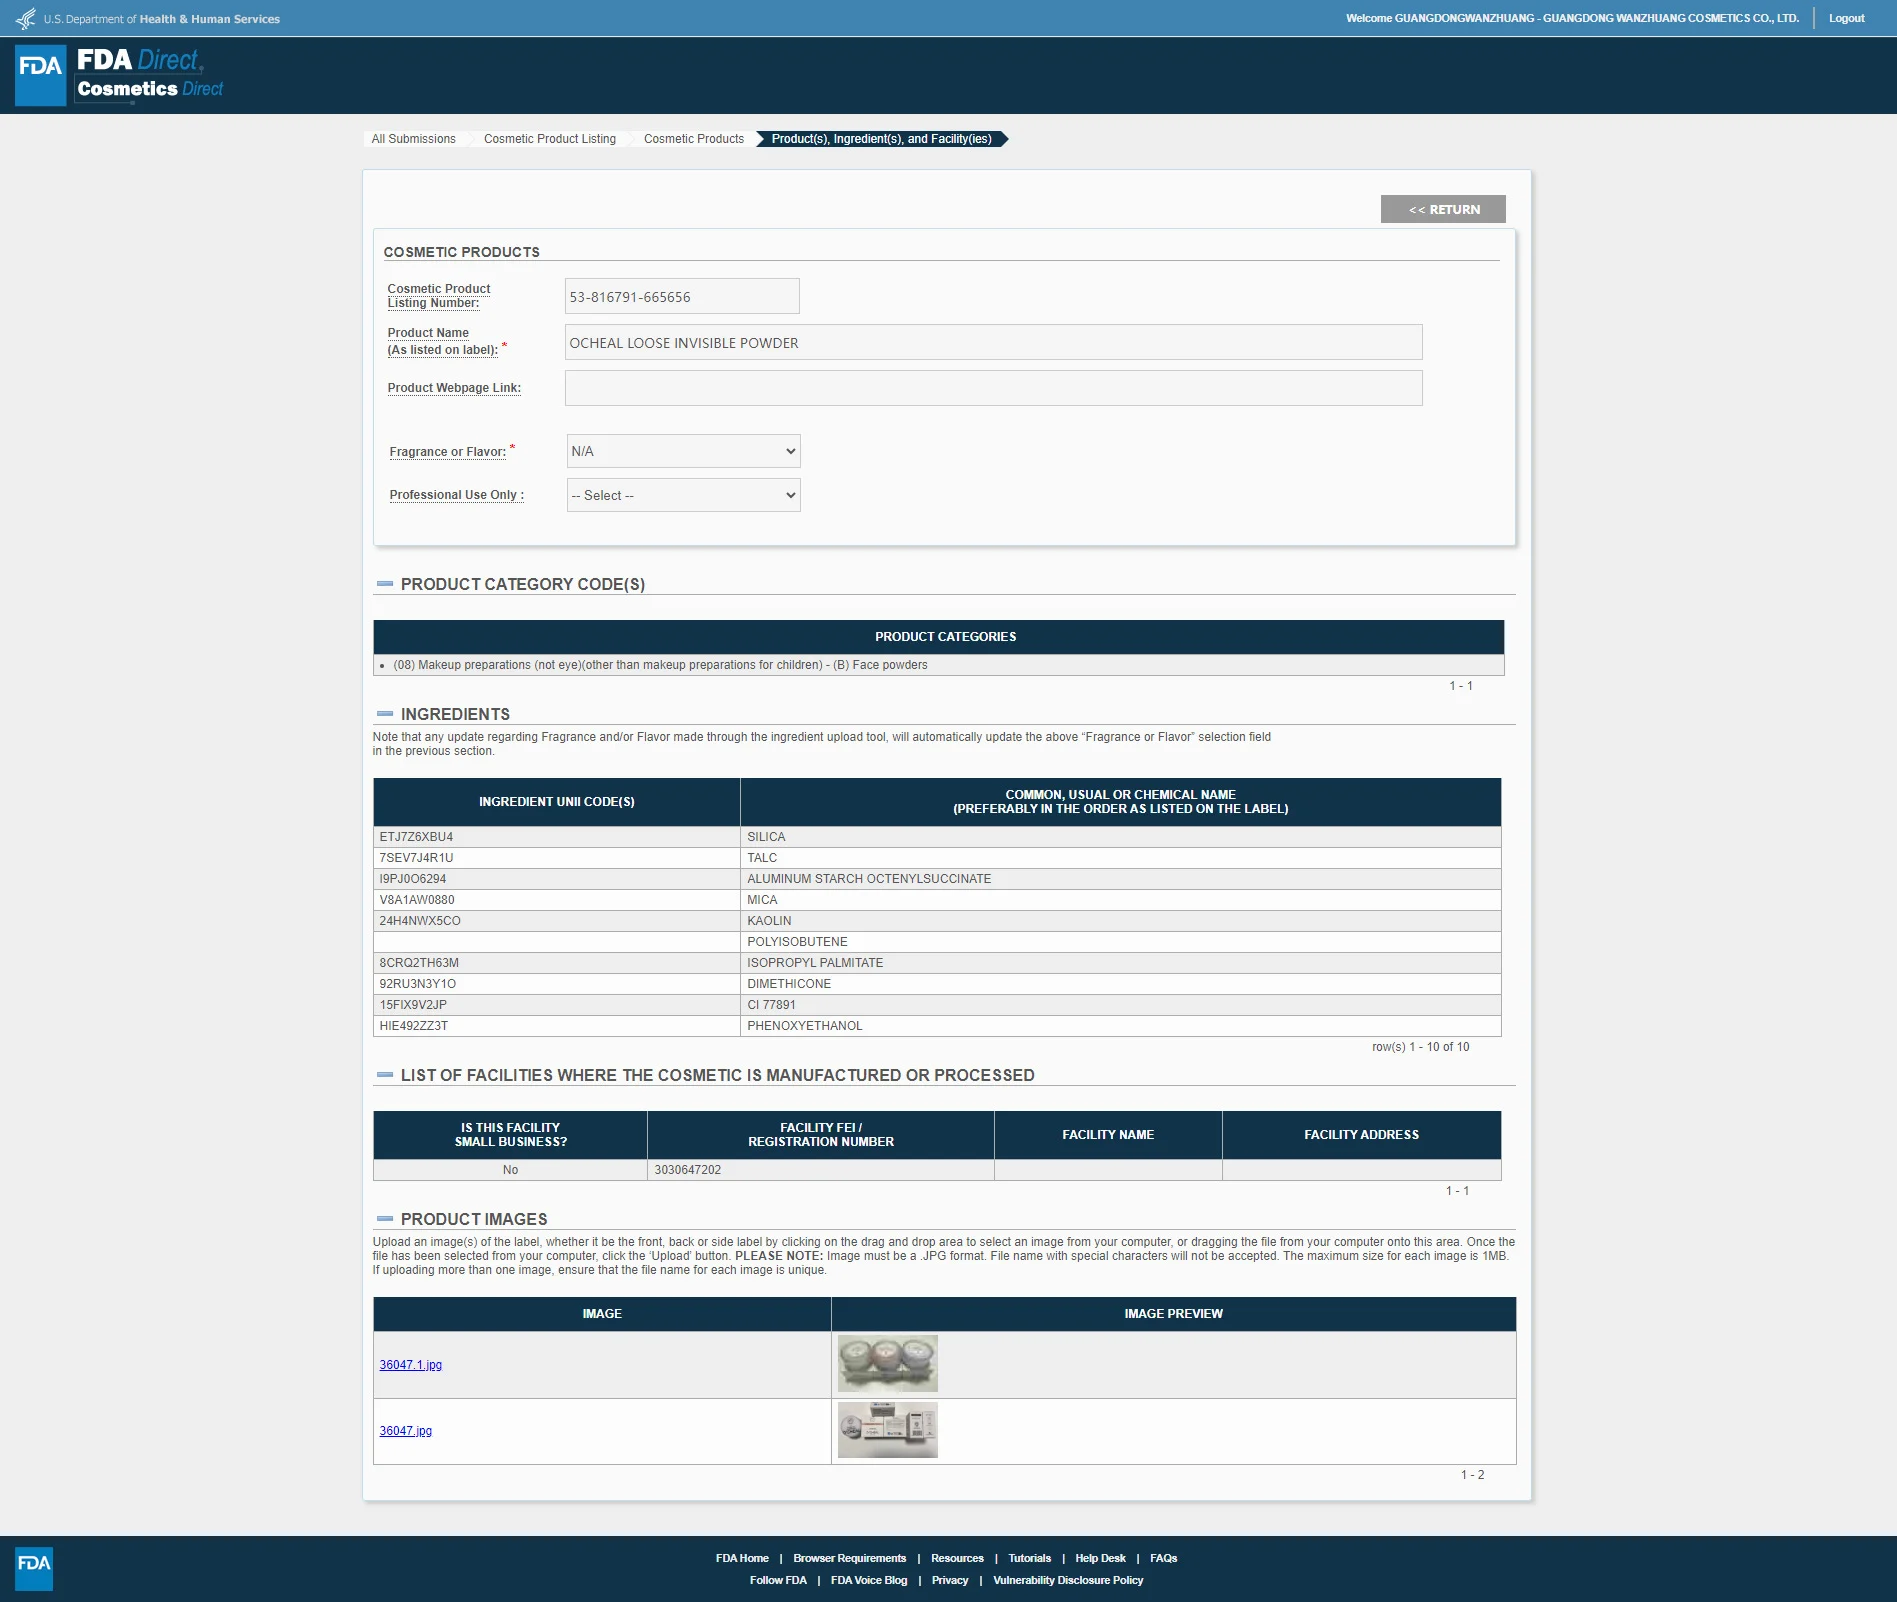This screenshot has width=1897, height=1602.
Task: Click the POLYISOBUTENE ingredient cell
Action: (1120, 942)
